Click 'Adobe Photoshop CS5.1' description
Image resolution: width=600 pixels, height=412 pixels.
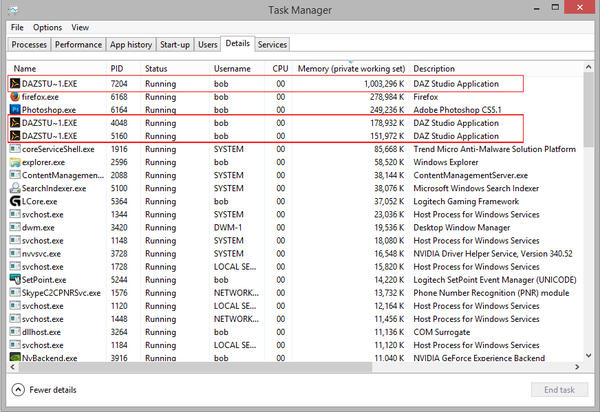[457, 110]
